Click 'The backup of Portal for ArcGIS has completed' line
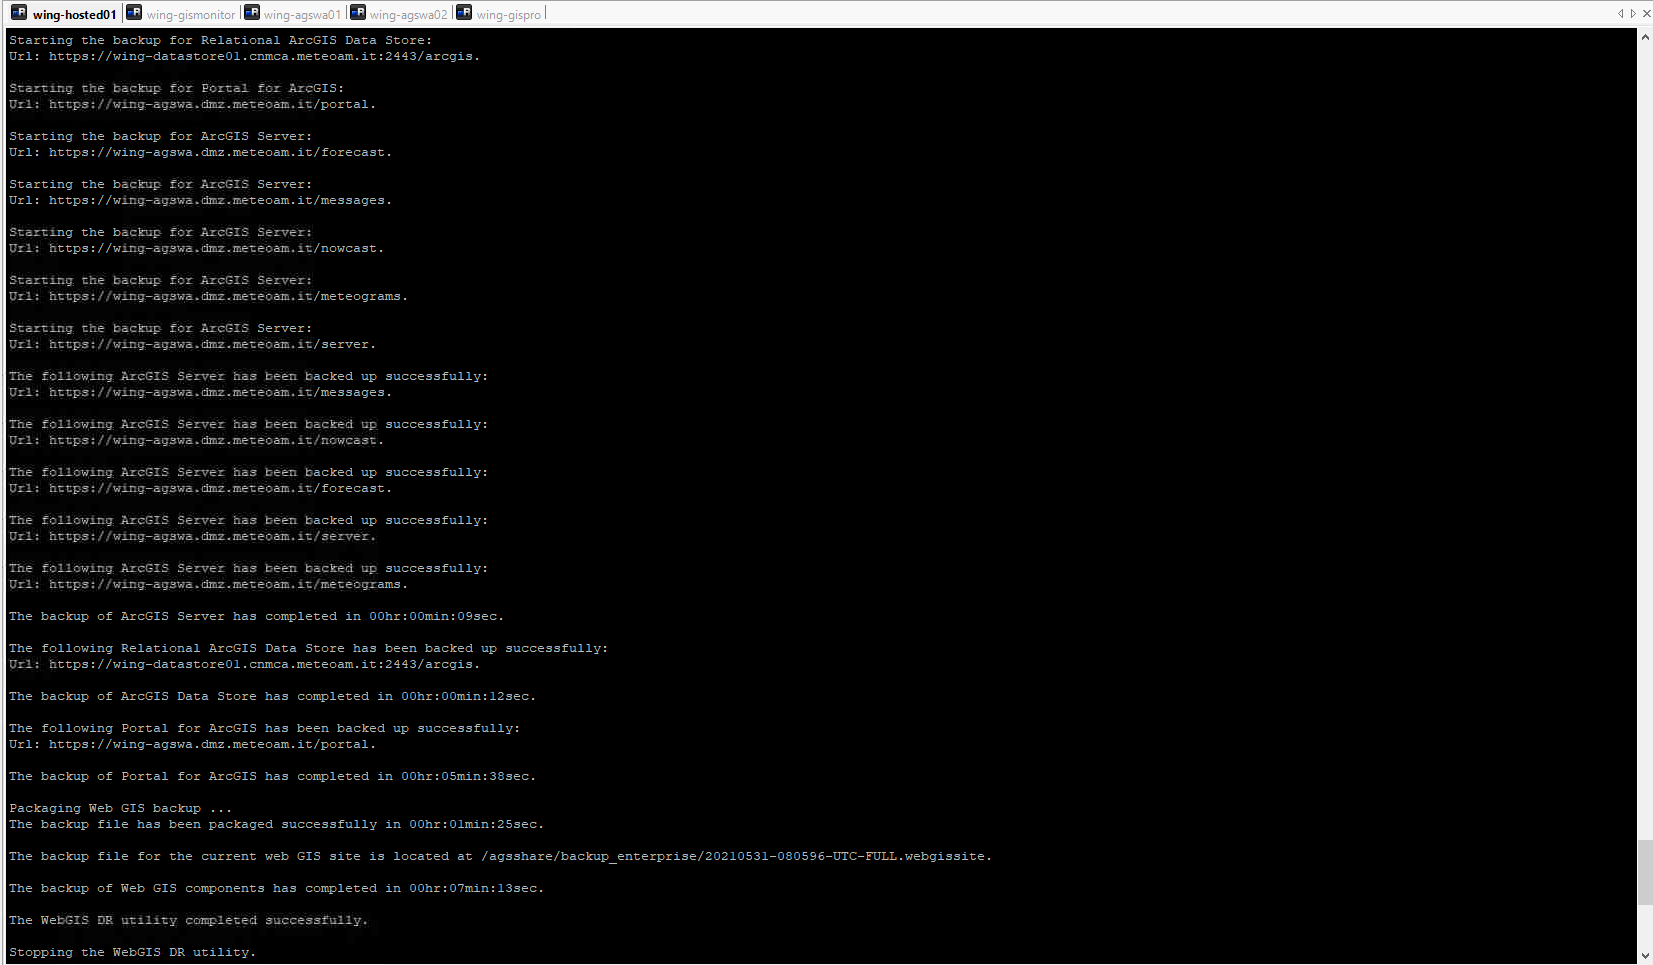The height and width of the screenshot is (965, 1653). [x=273, y=776]
